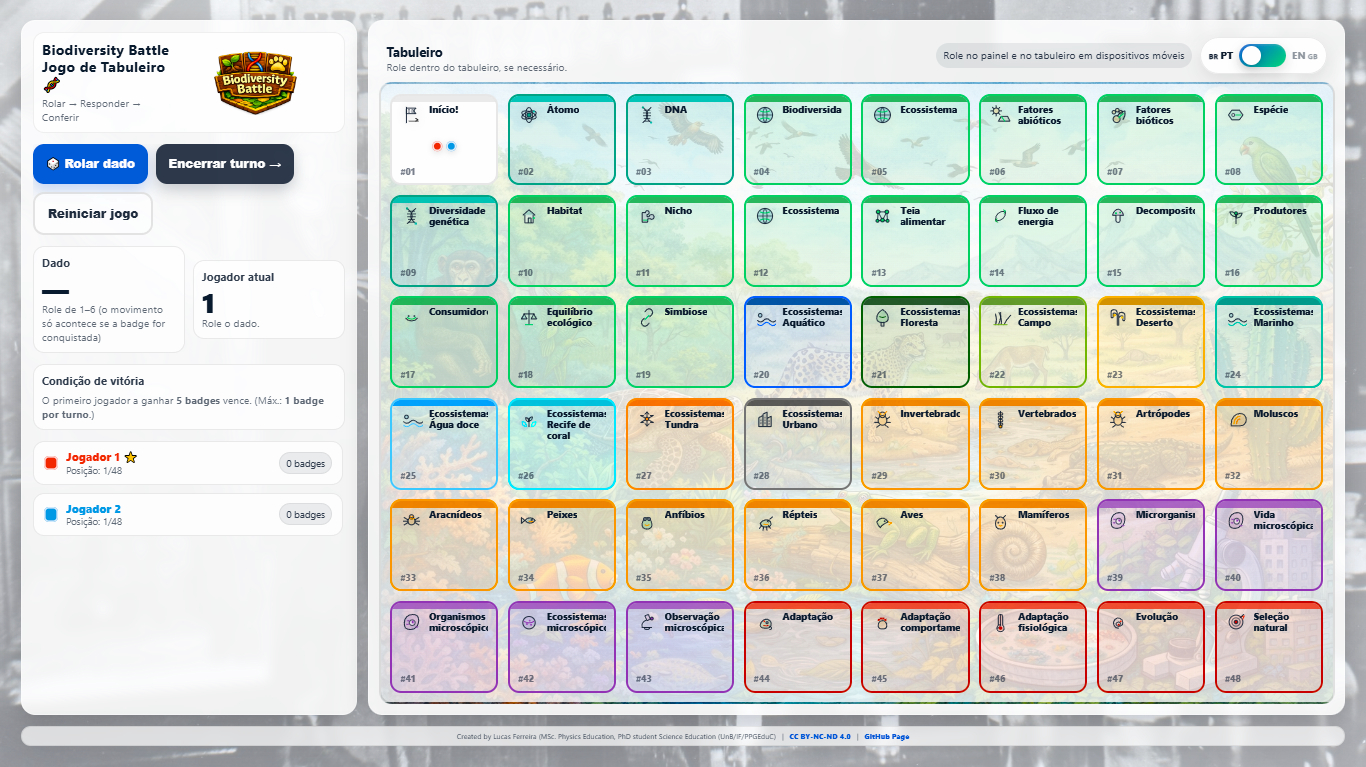The width and height of the screenshot is (1366, 767).
Task: Click the flag icon on Início tile
Action: click(x=411, y=115)
